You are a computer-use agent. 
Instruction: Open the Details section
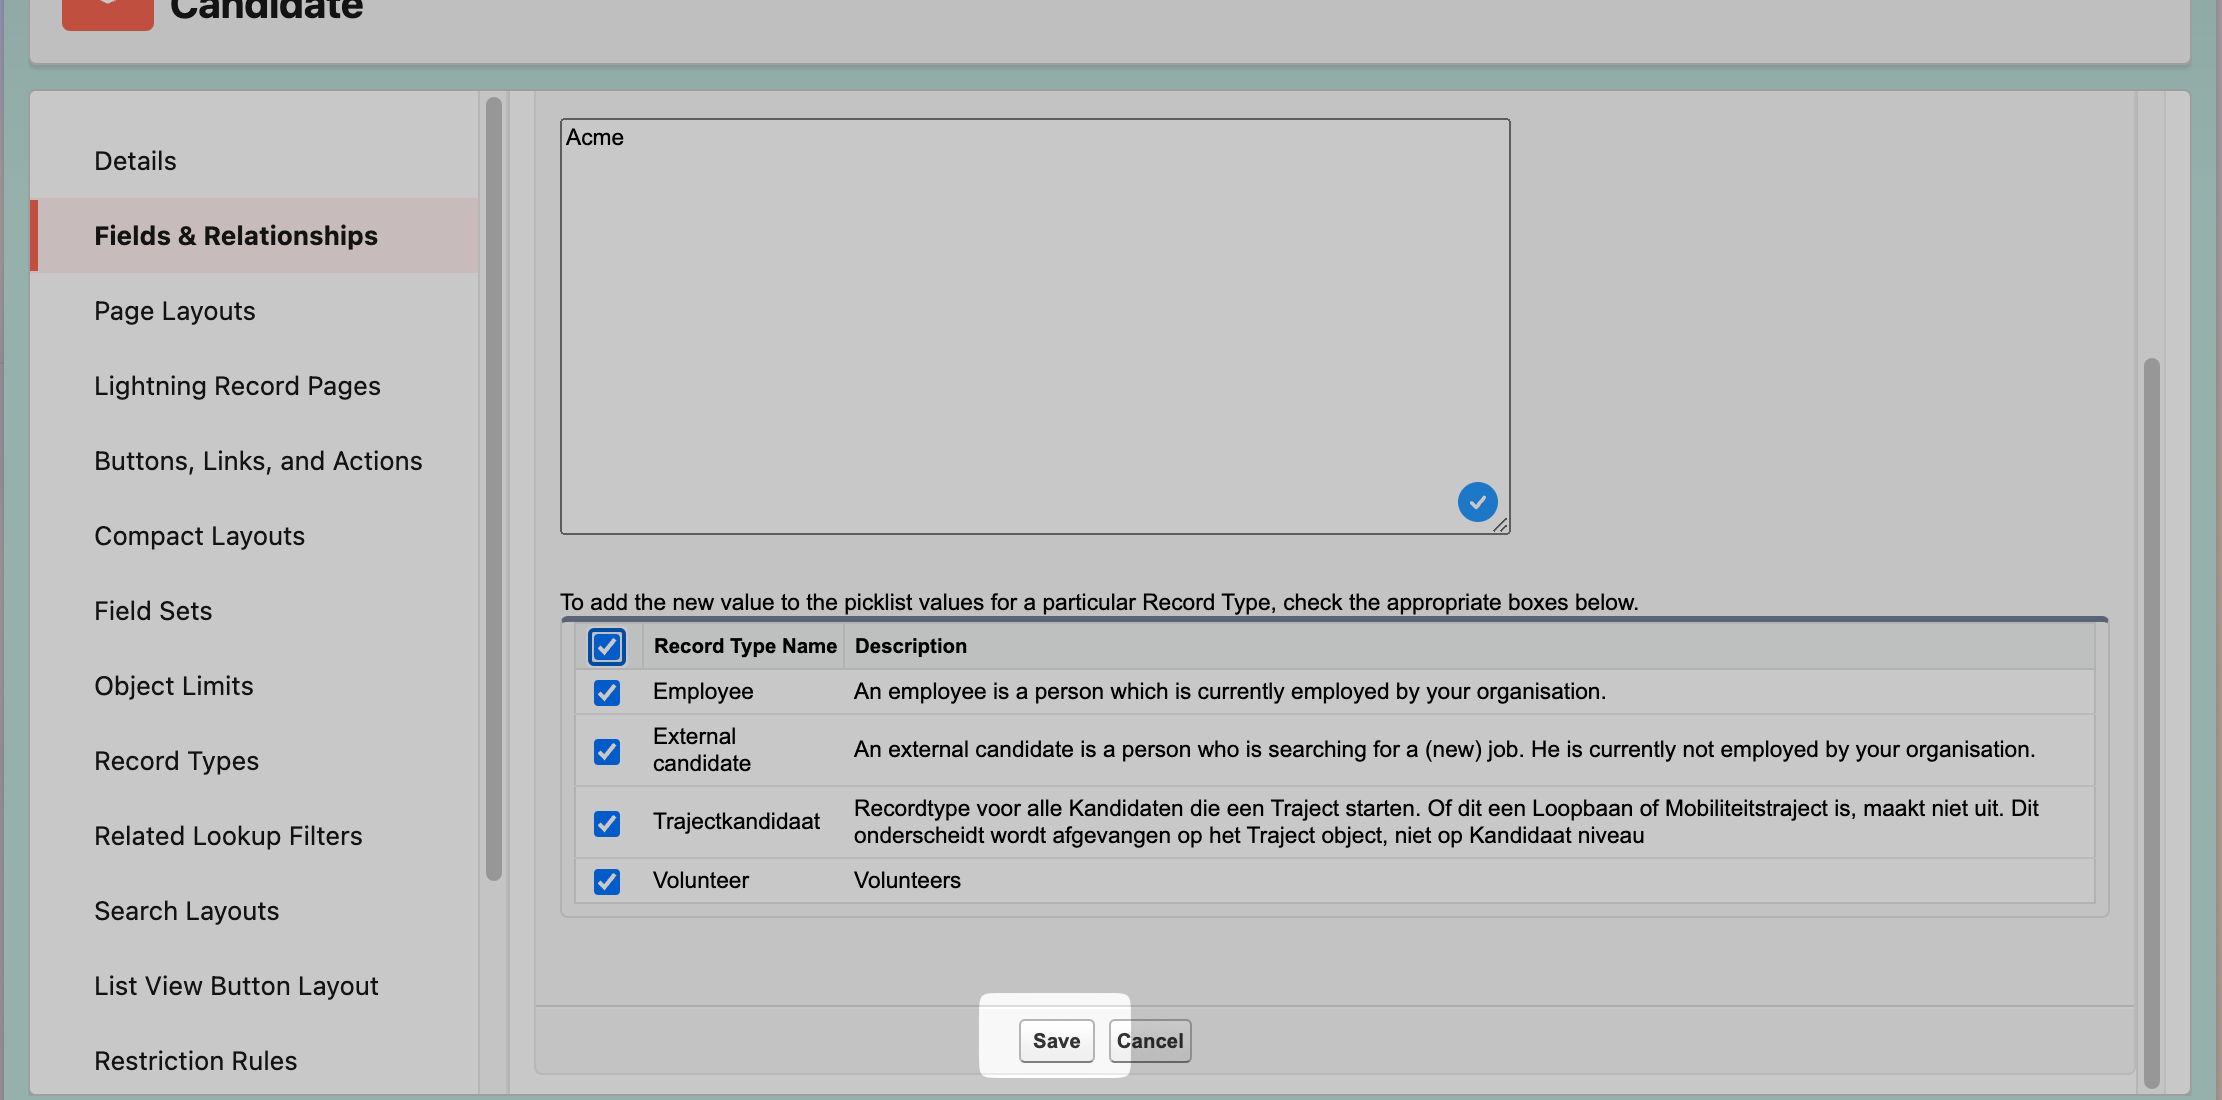click(135, 161)
